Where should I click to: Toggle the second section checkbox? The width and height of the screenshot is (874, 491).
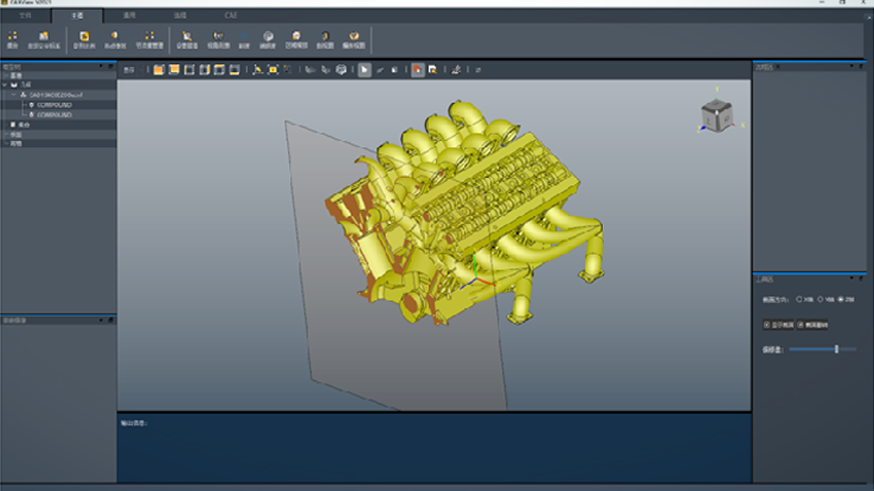pyautogui.click(x=800, y=324)
